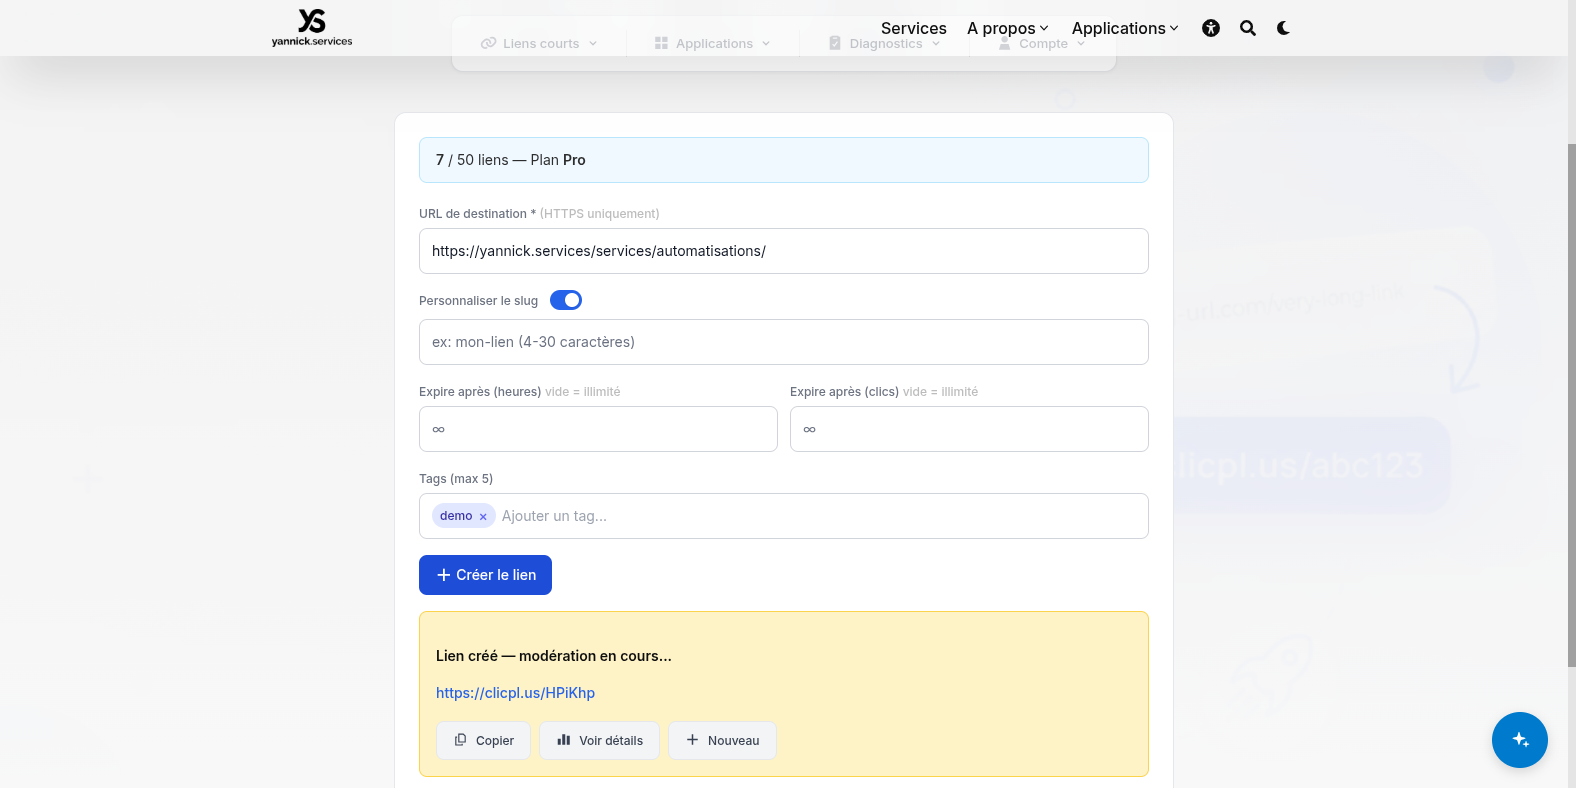
Task: Start a new link with Nouveau
Action: click(722, 740)
